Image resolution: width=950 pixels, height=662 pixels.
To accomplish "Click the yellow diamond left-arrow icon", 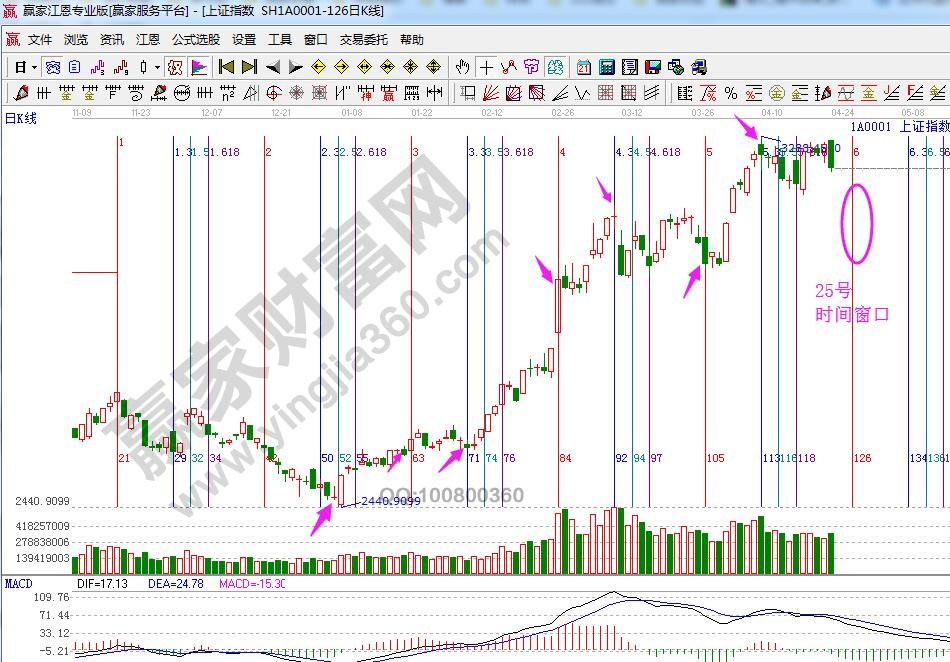I will tap(319, 67).
